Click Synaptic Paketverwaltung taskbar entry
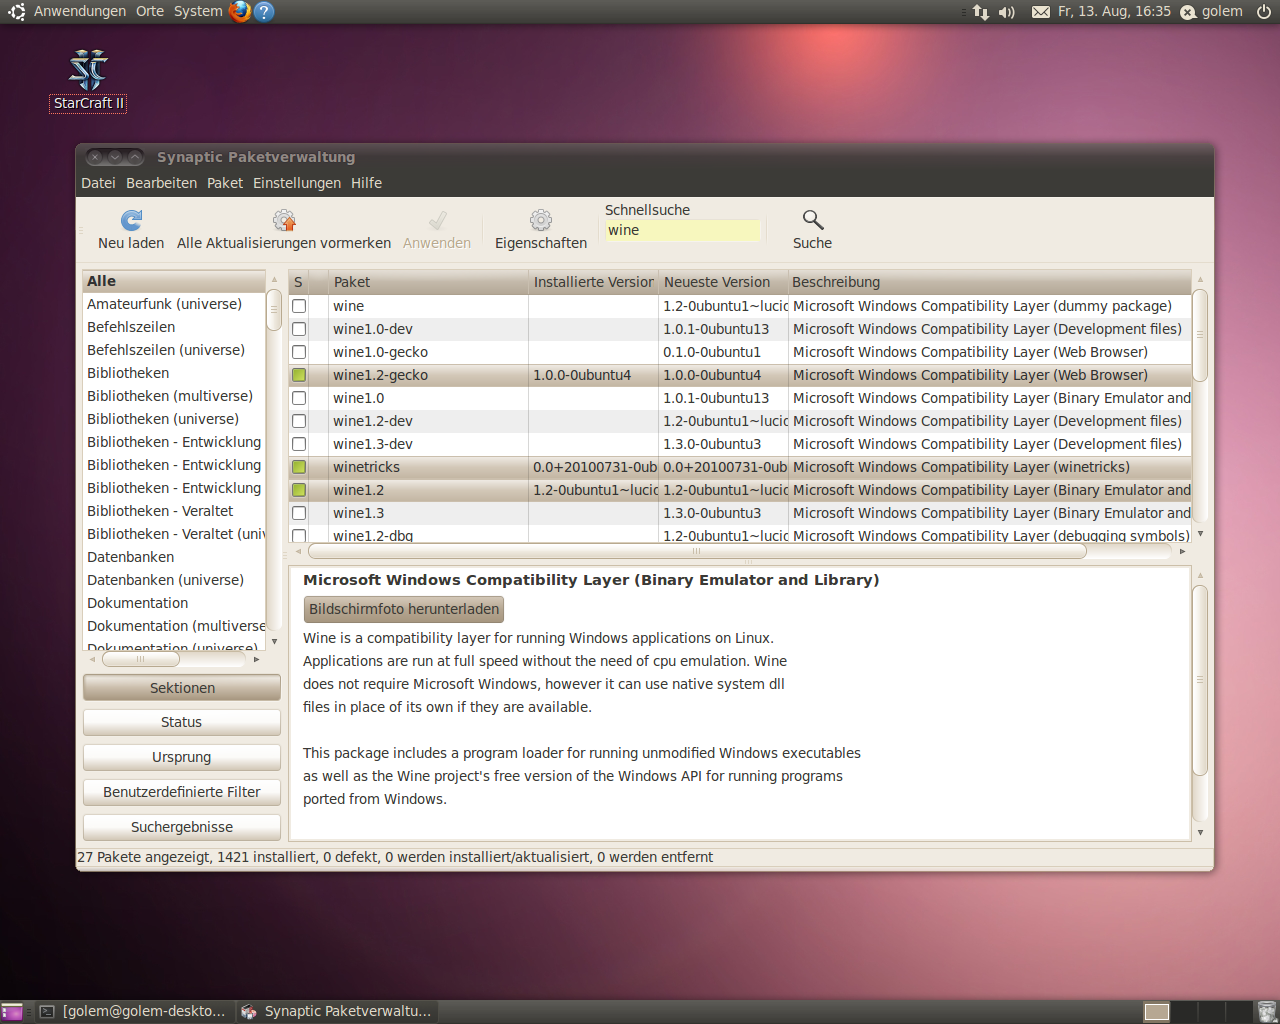1280x1024 pixels. (338, 1012)
